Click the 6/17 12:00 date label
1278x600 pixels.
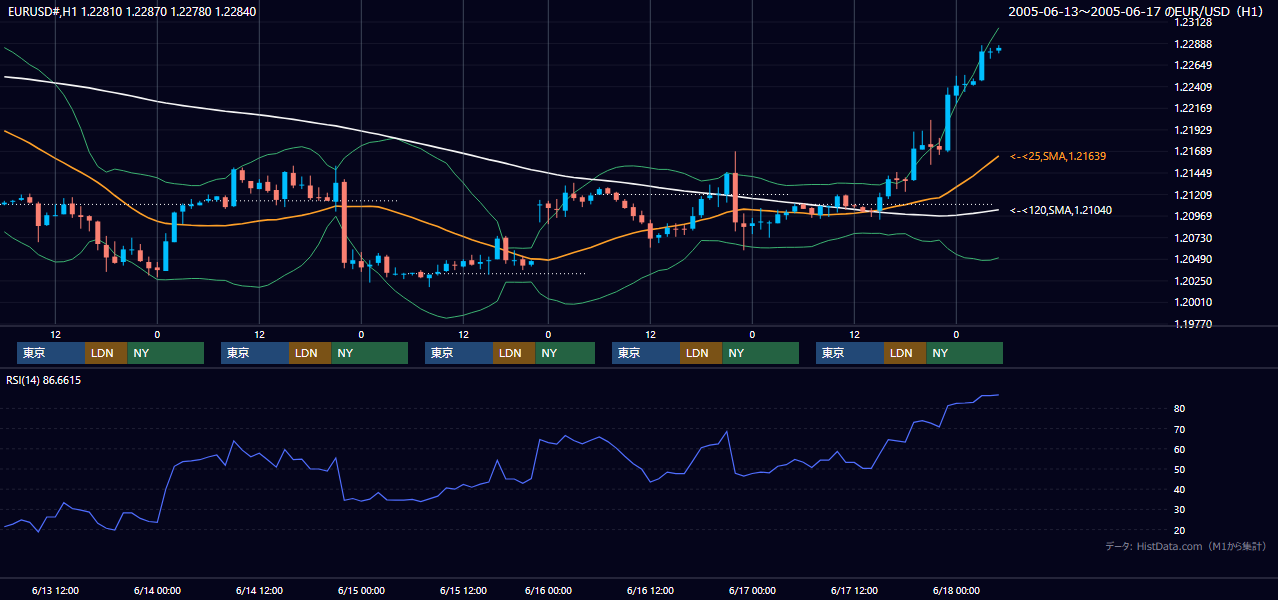click(x=855, y=590)
